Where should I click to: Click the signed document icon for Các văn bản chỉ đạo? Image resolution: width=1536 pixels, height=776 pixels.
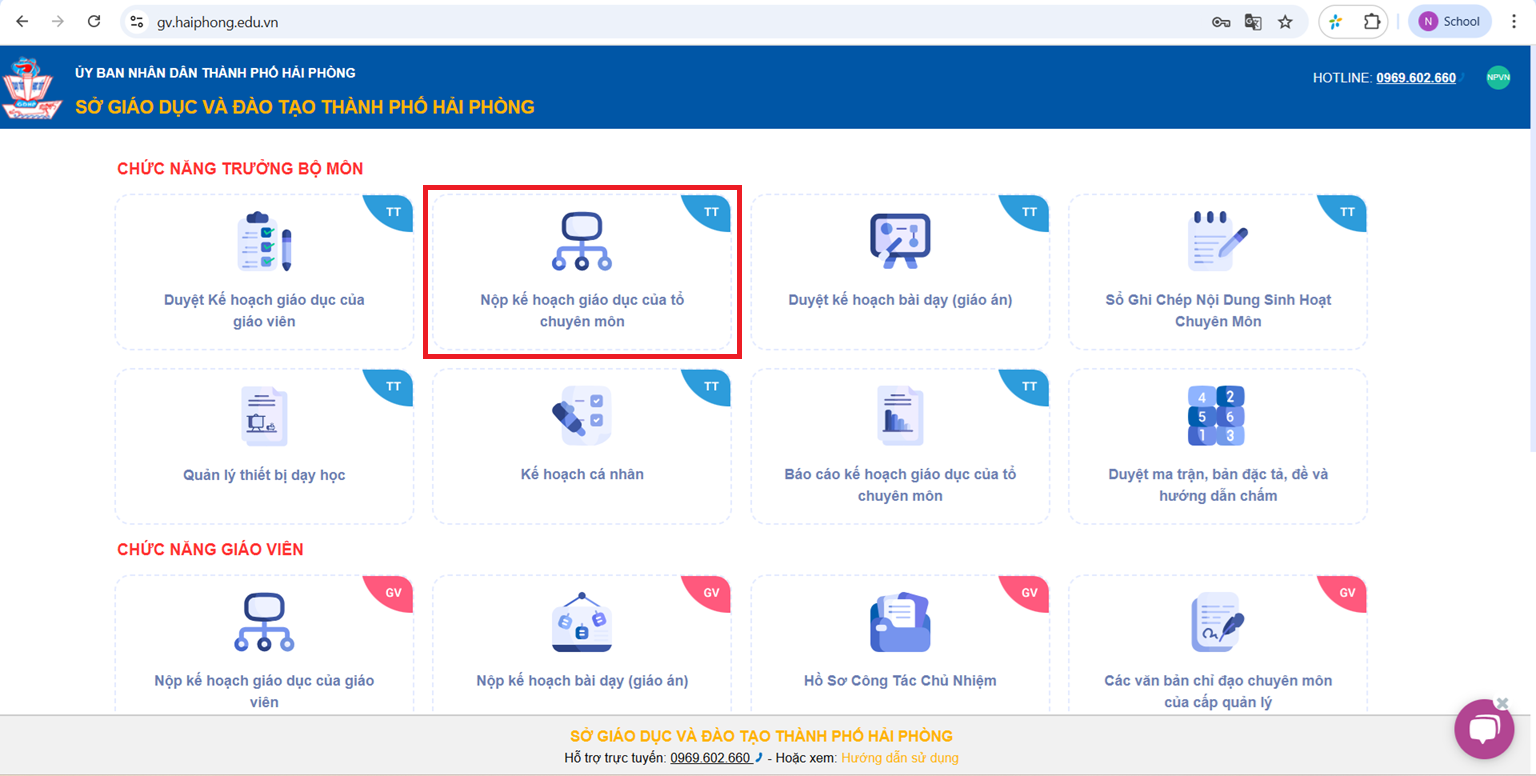click(1217, 623)
